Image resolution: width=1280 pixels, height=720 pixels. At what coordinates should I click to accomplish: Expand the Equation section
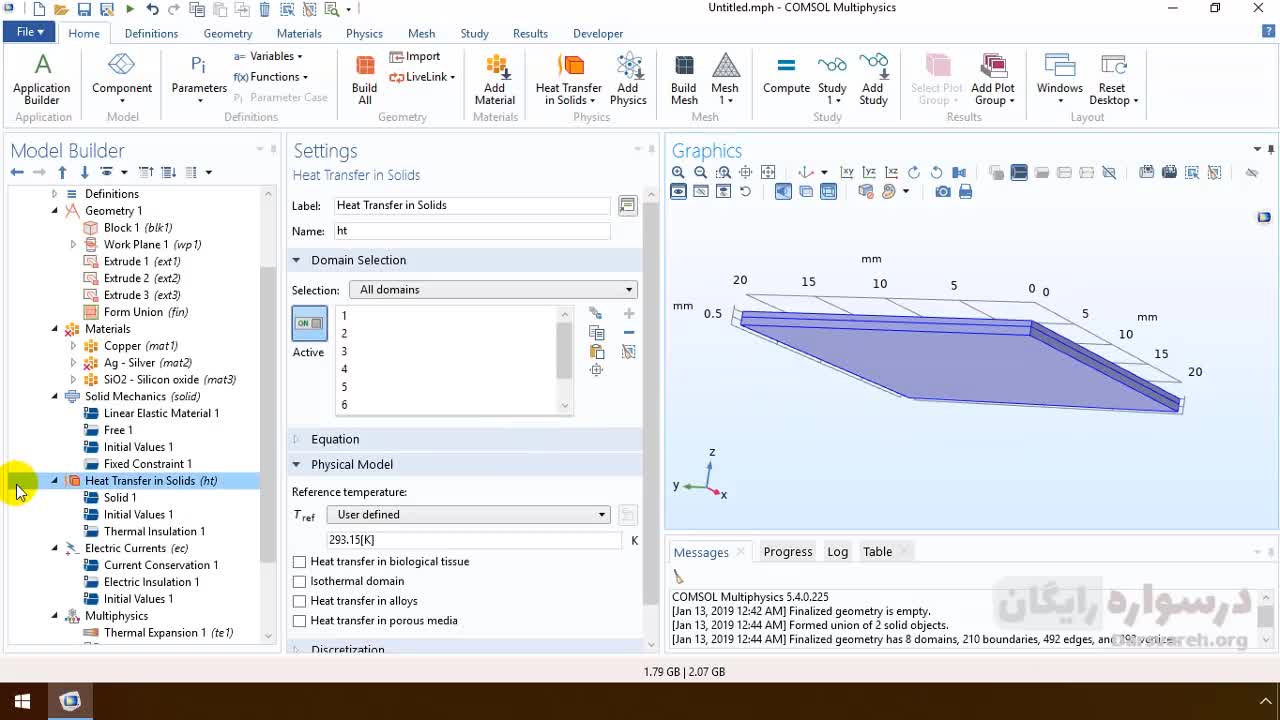coord(335,439)
